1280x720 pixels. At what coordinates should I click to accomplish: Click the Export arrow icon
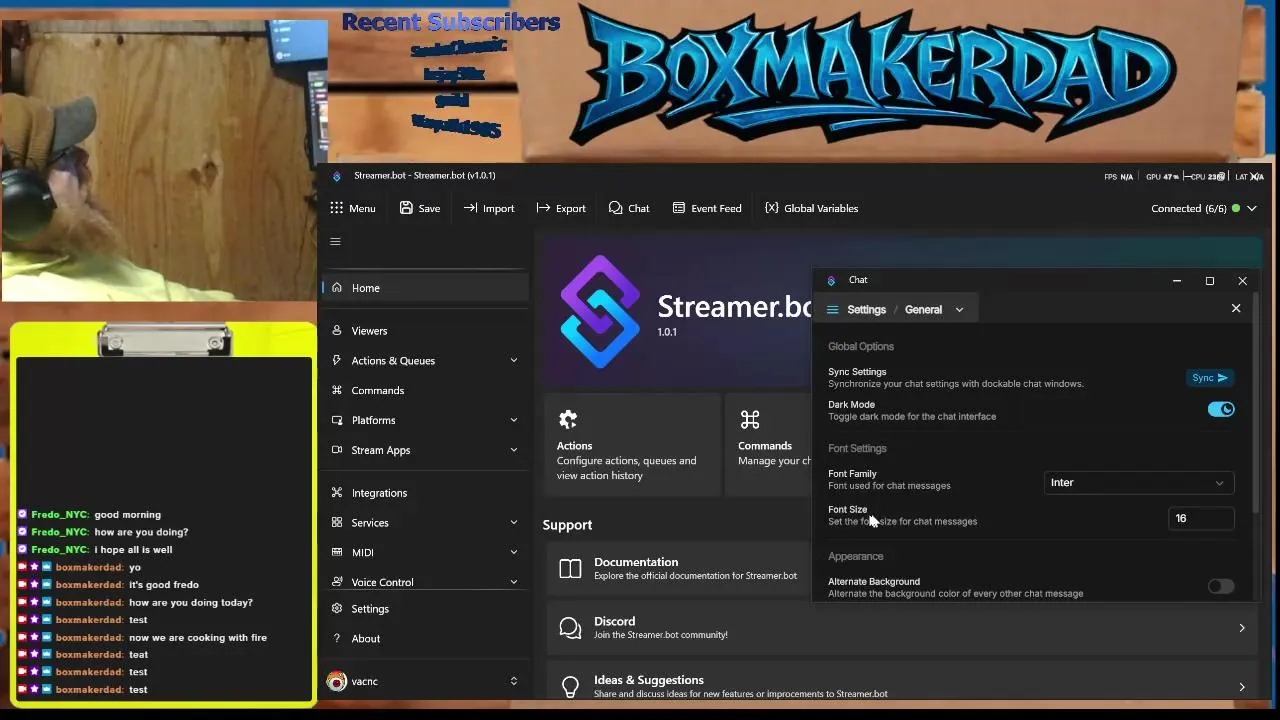pos(543,208)
